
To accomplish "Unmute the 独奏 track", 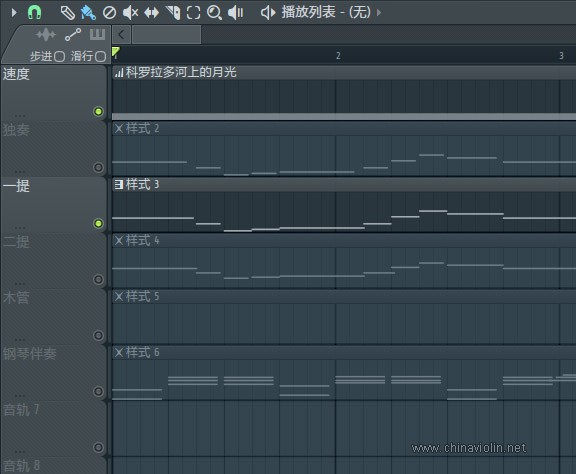I will (98, 168).
